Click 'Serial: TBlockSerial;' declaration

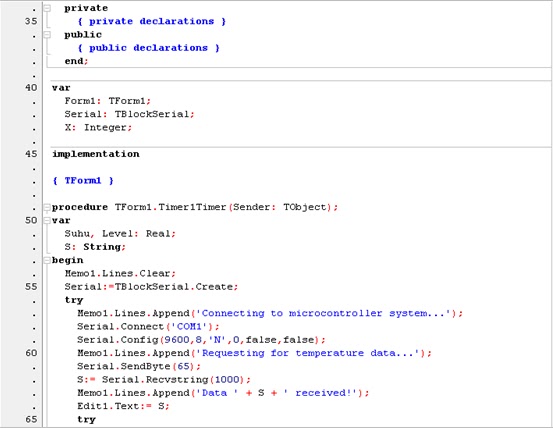tap(129, 114)
